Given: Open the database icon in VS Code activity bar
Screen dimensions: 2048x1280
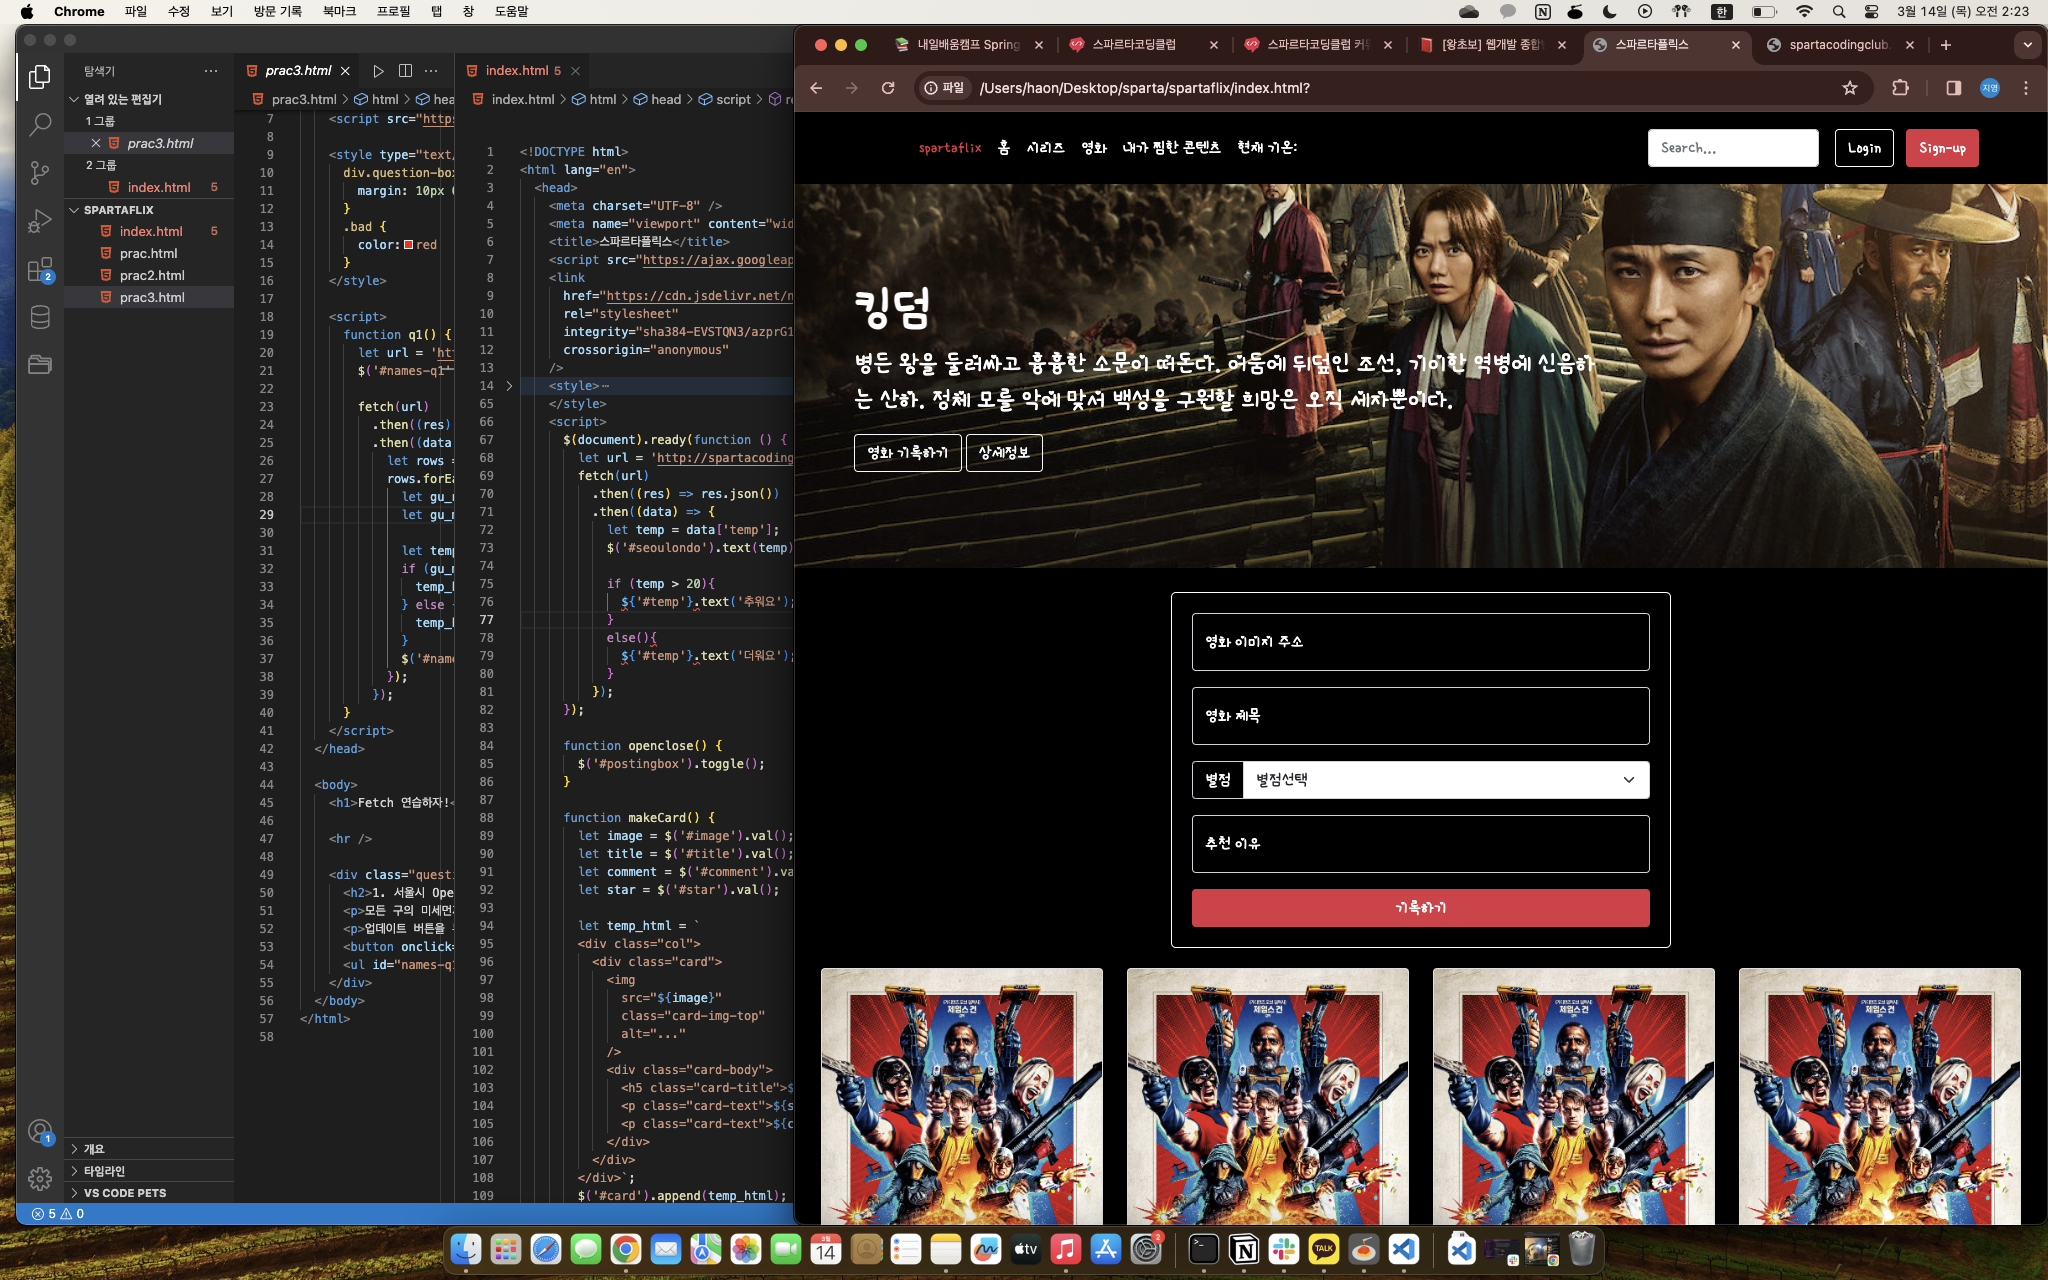Looking at the screenshot, I should (x=40, y=317).
